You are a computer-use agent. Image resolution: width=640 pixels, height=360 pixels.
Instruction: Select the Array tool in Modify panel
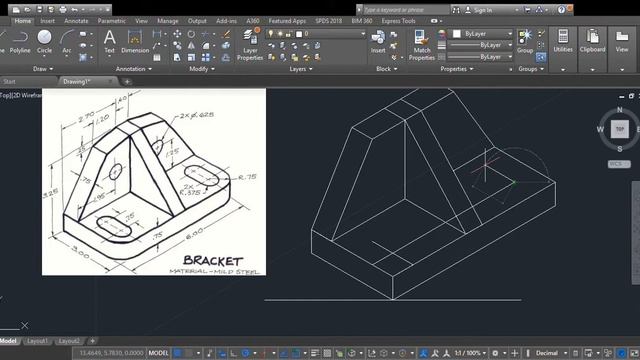pyautogui.click(x=206, y=58)
